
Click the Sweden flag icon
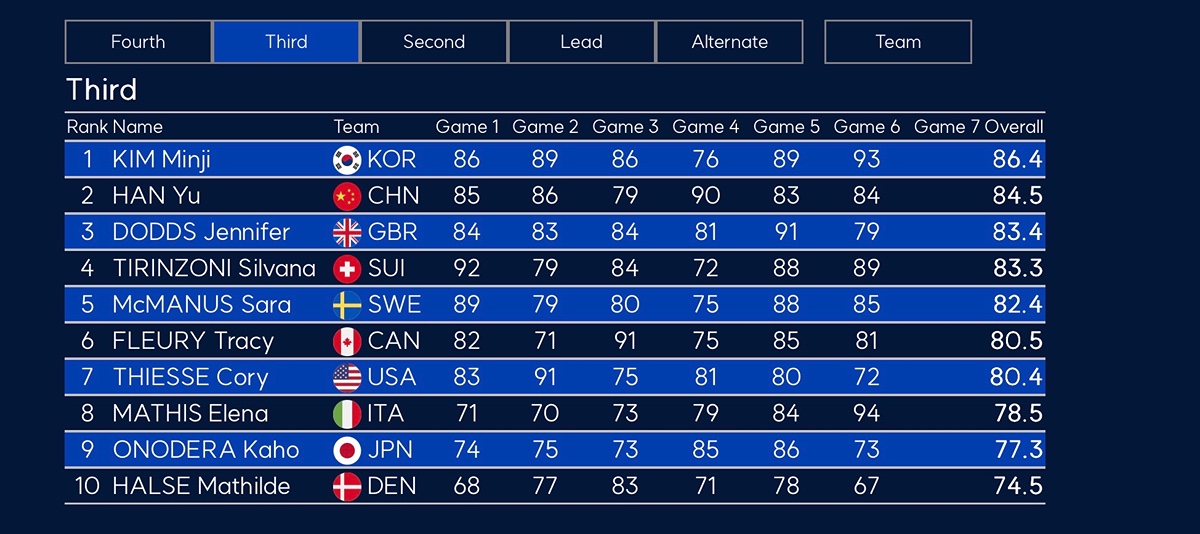pyautogui.click(x=347, y=305)
